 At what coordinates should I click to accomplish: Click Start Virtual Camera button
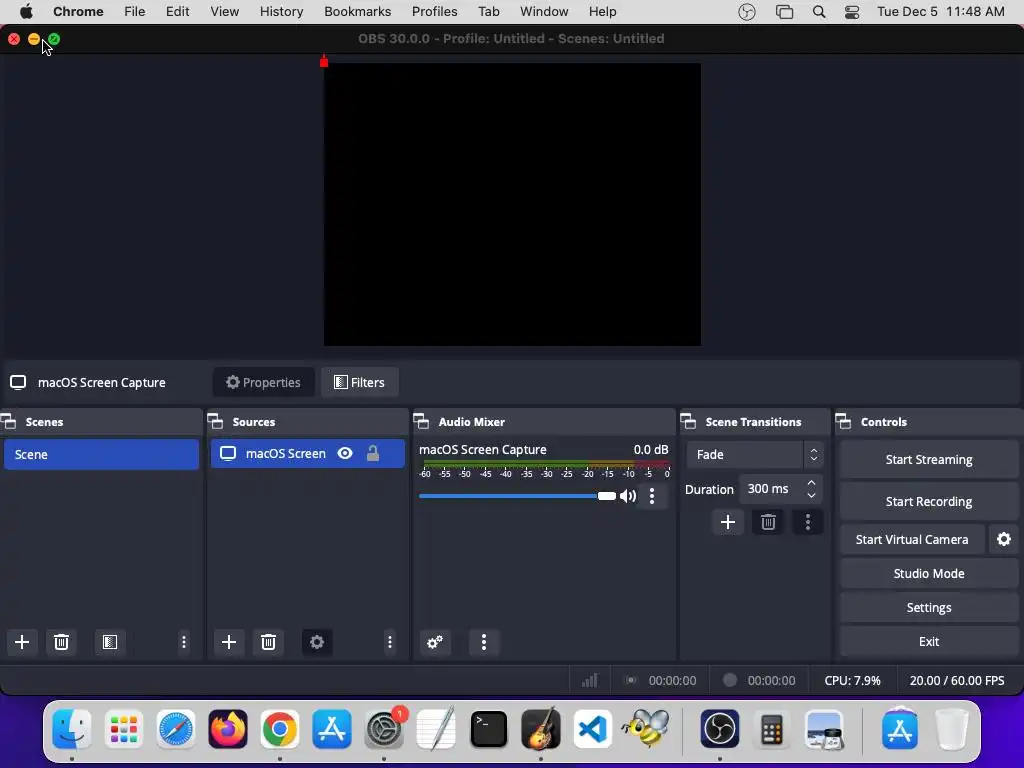click(x=912, y=539)
